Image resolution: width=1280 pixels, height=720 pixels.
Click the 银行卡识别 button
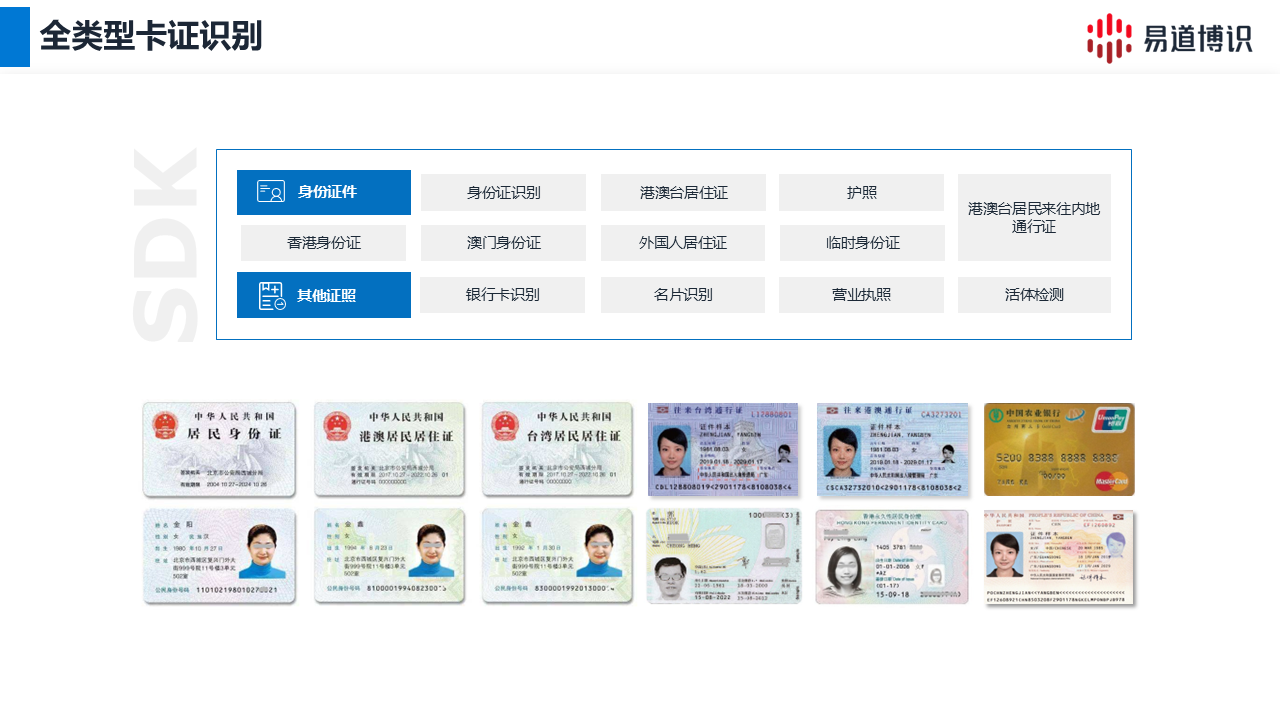502,295
